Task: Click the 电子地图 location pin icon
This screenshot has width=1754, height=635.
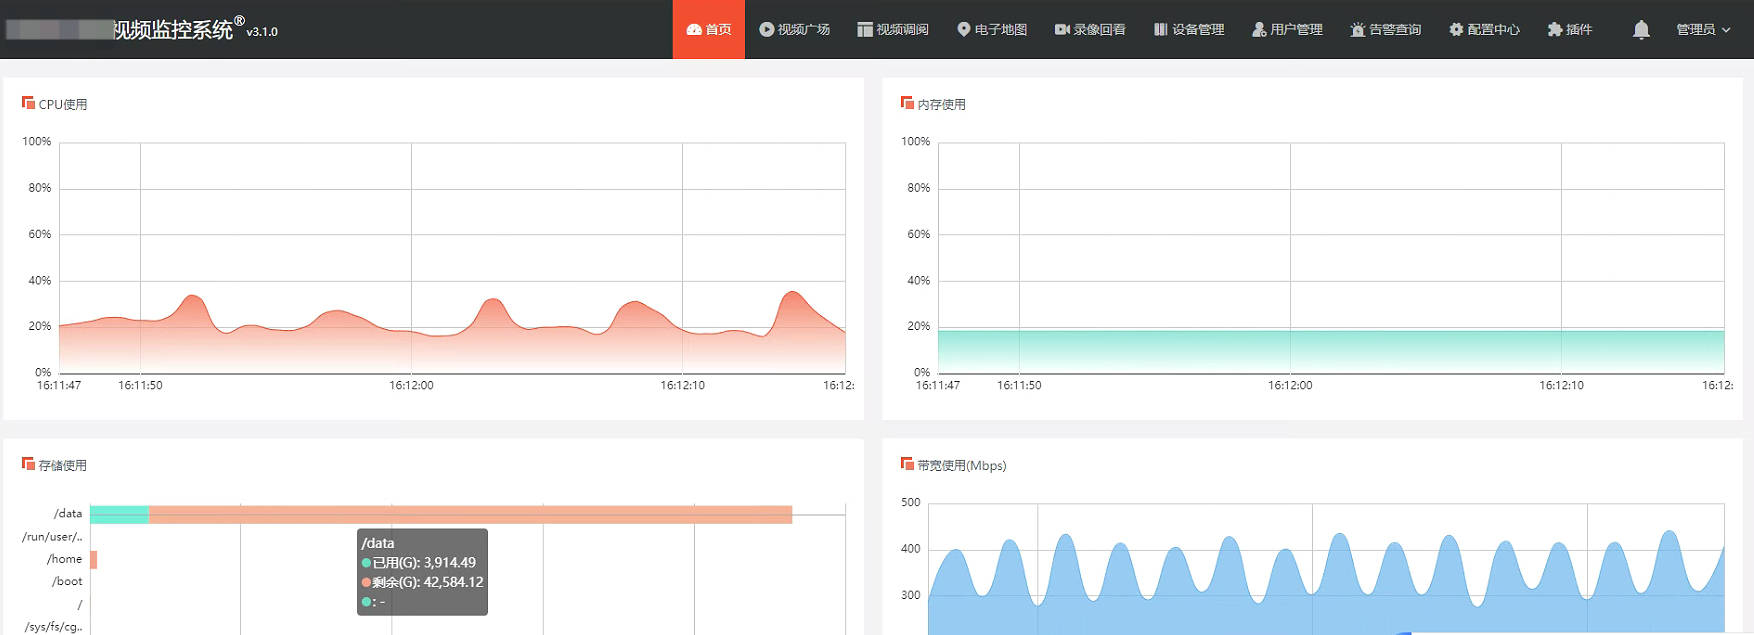Action: coord(964,30)
